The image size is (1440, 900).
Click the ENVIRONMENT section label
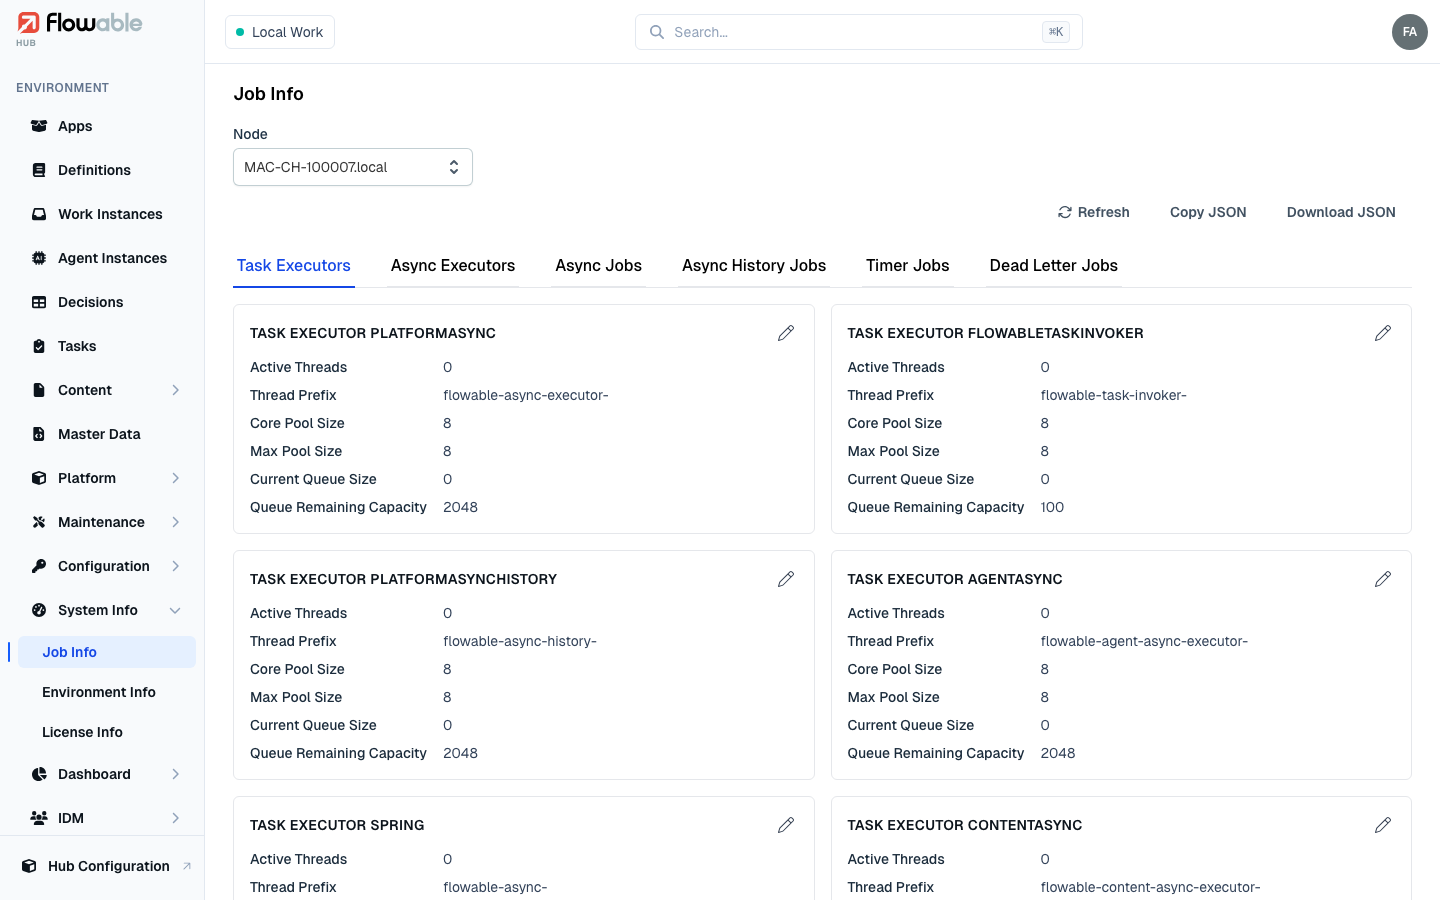click(x=62, y=88)
